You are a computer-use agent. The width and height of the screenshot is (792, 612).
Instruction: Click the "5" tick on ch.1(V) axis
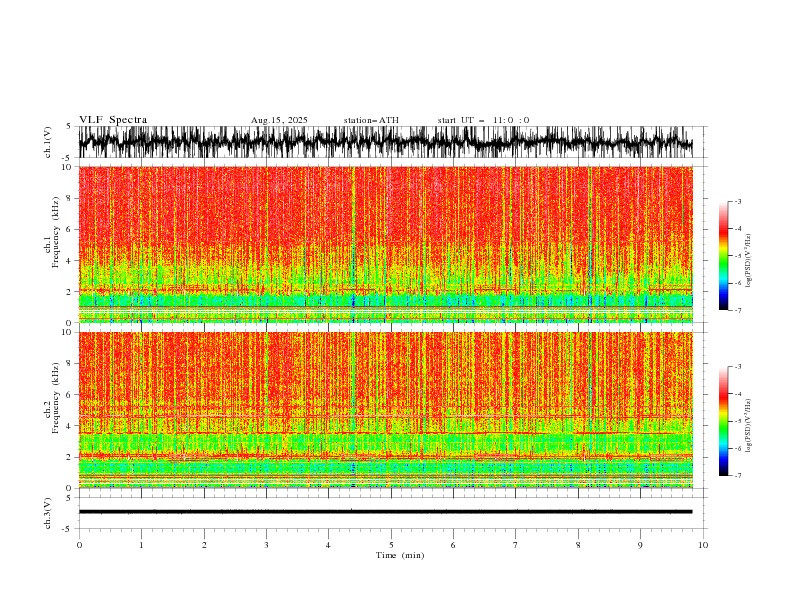click(69, 126)
